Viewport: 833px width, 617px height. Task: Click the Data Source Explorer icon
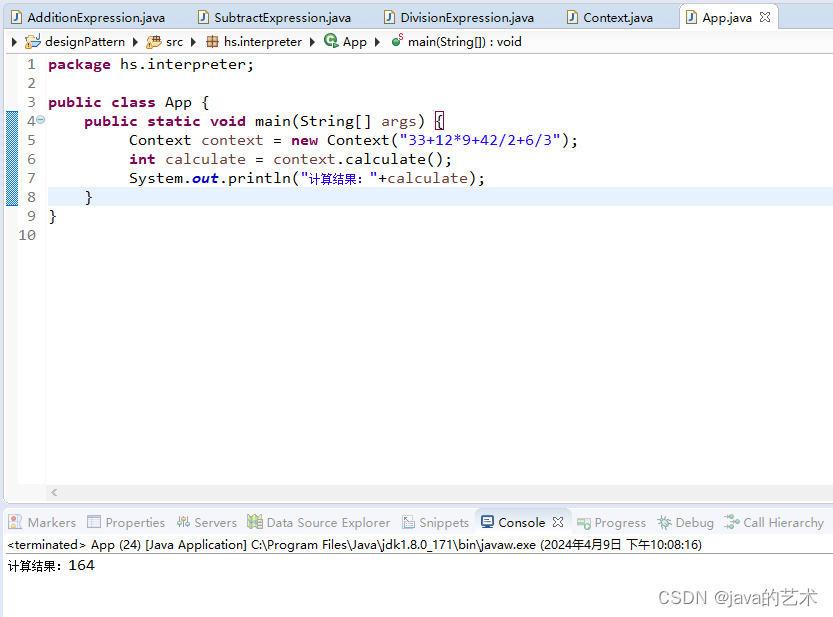(x=255, y=522)
